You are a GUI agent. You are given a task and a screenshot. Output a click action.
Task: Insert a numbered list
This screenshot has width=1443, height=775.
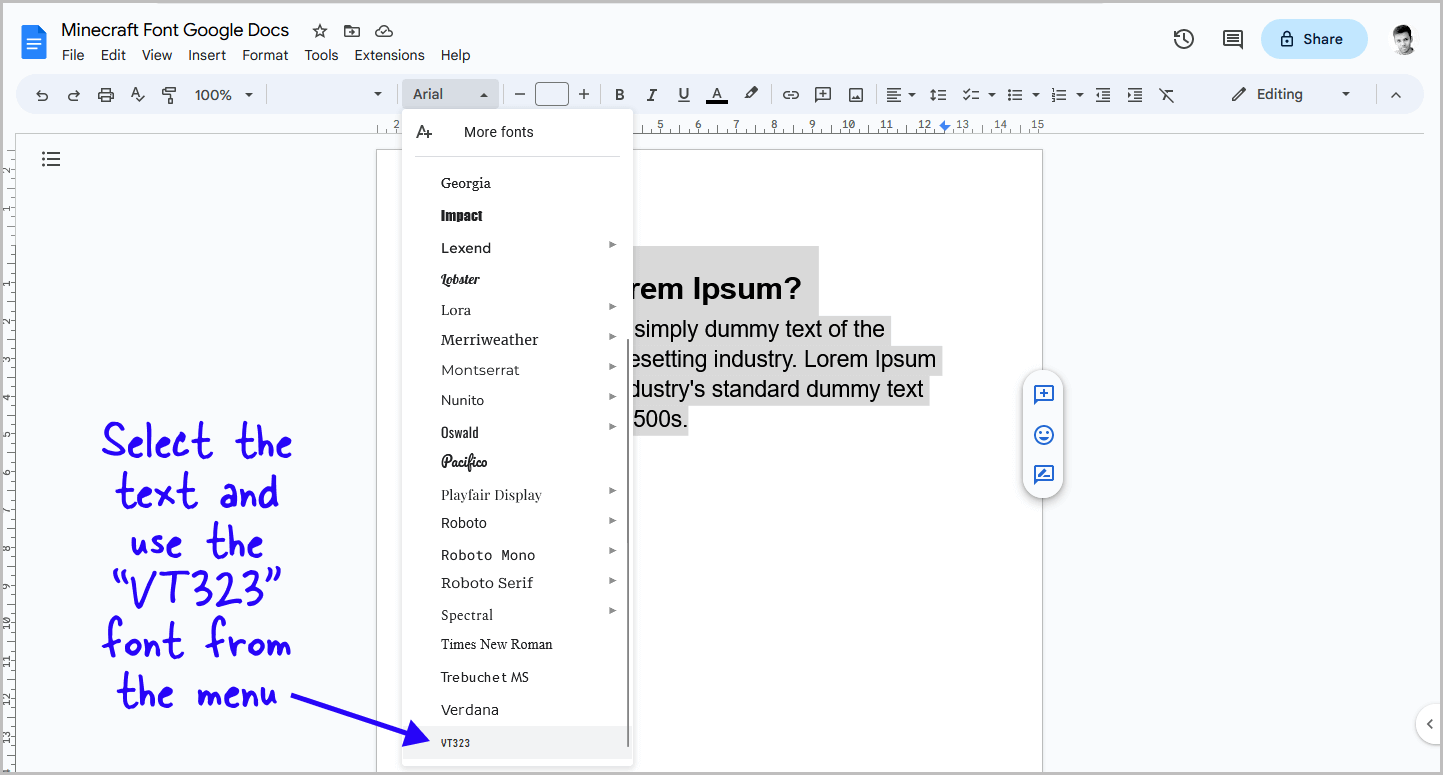tap(1060, 95)
